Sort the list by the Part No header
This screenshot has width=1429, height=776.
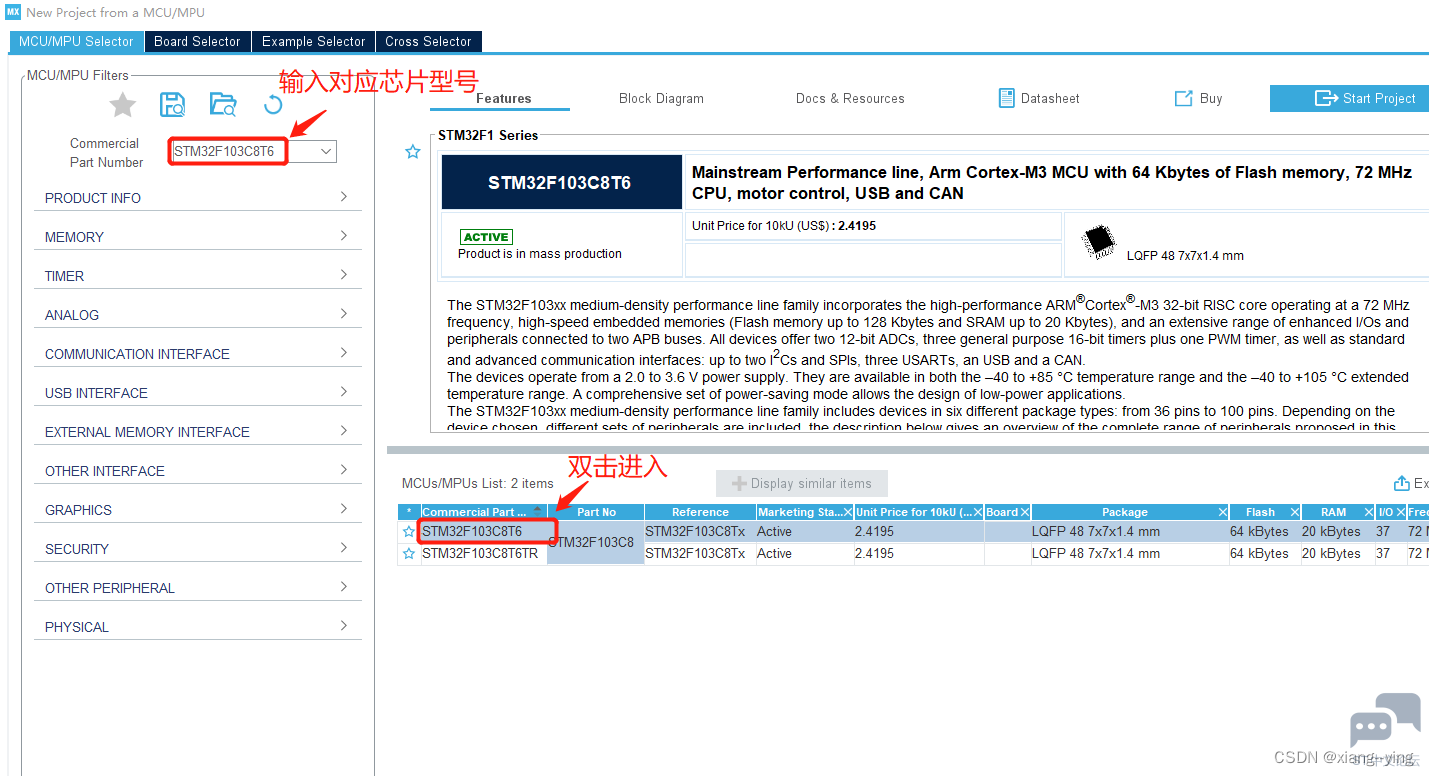pyautogui.click(x=596, y=512)
